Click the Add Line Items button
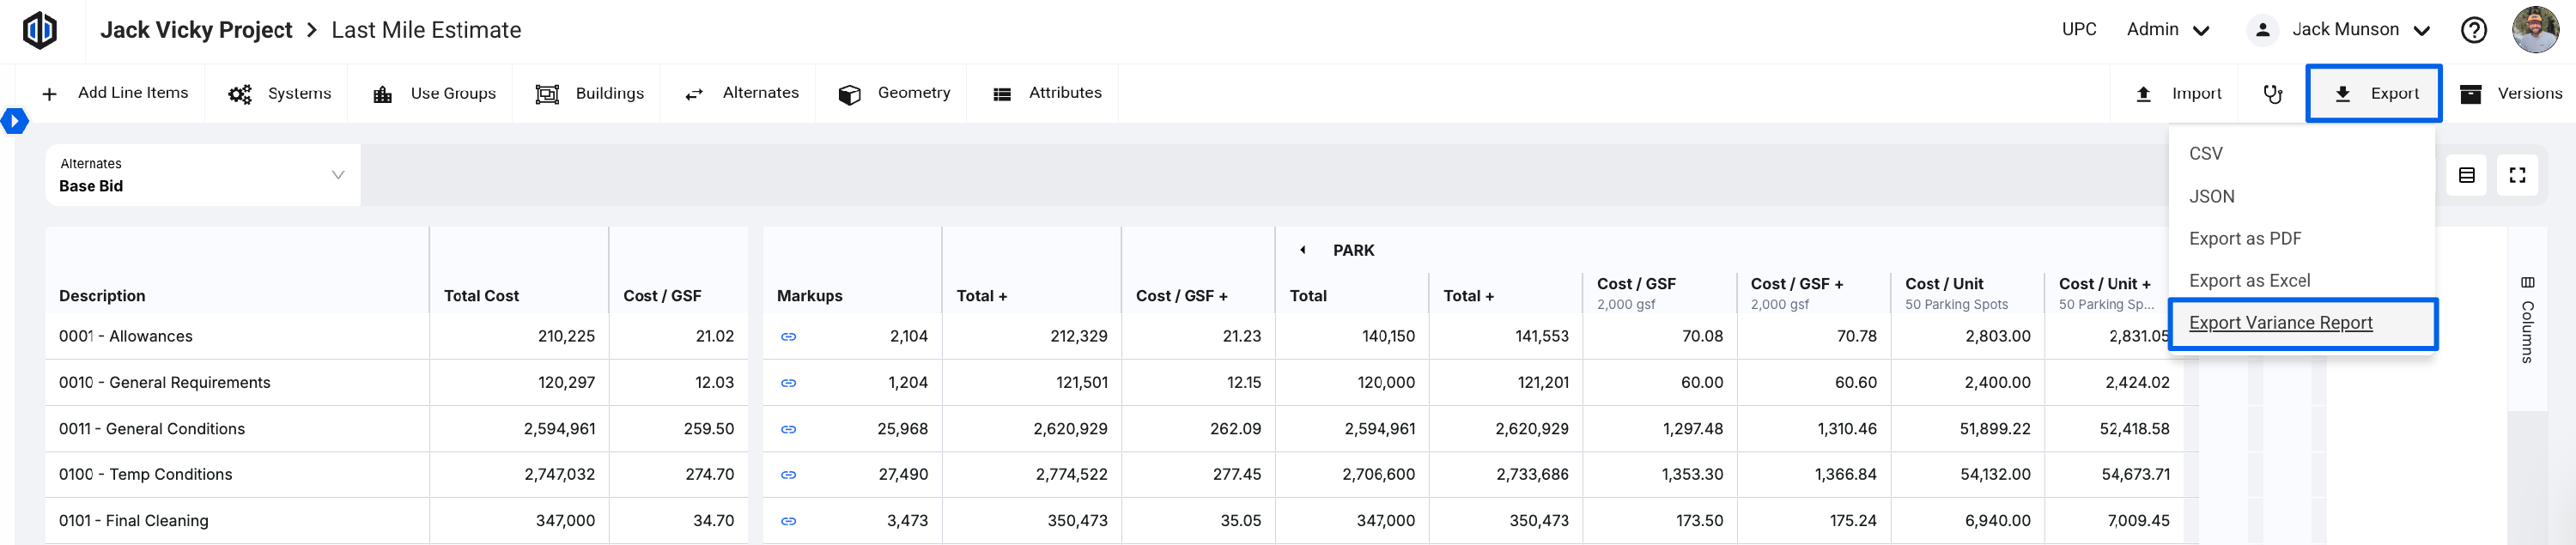 tap(115, 93)
